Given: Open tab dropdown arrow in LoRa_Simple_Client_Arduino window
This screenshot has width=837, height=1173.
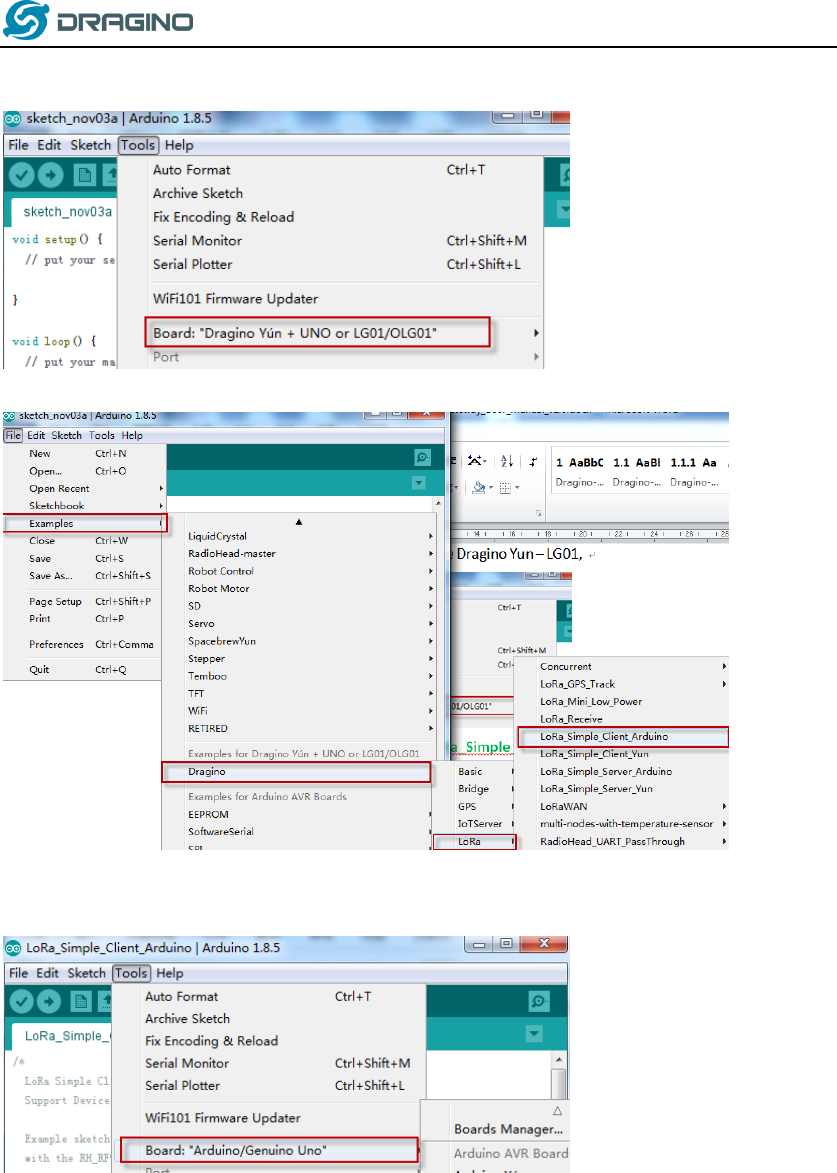Looking at the screenshot, I should point(534,1034).
